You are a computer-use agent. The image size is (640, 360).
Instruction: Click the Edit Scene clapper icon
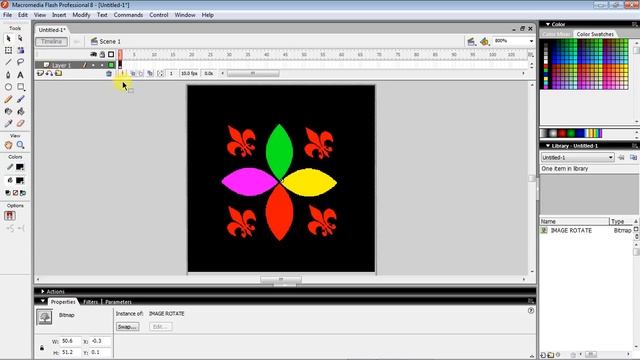(x=471, y=41)
